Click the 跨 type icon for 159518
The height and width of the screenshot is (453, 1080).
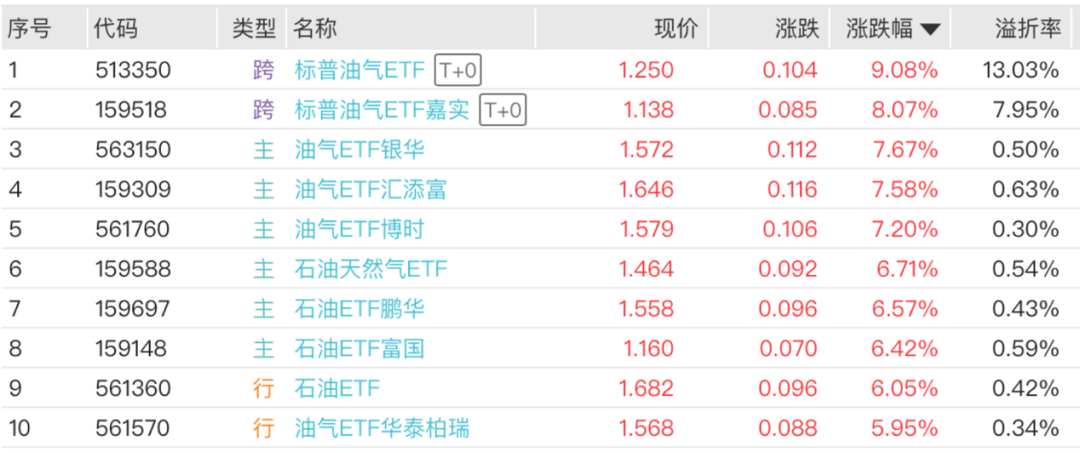[x=263, y=110]
